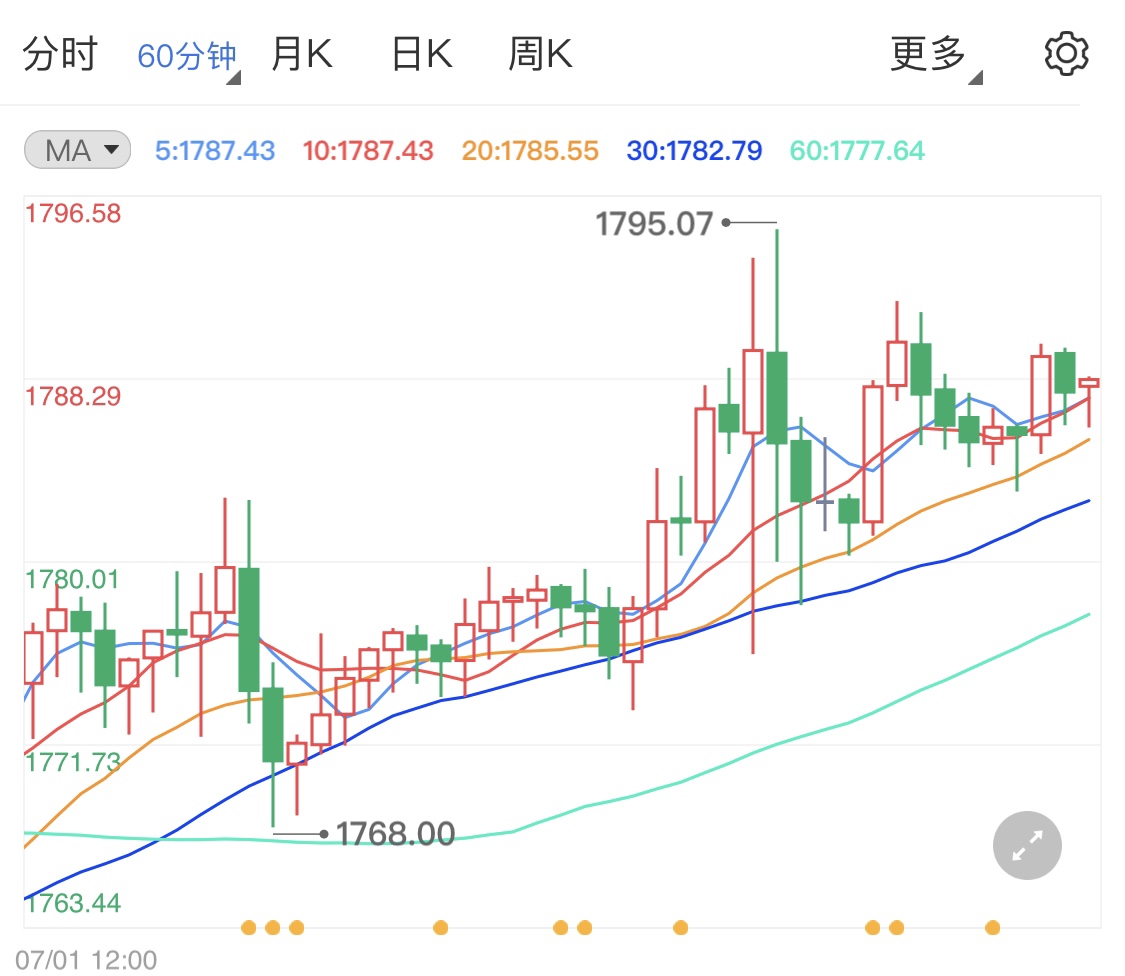Screen dimensions: 1125x976
Task: Open the 60分钟 interval dropdown
Action: tap(189, 56)
